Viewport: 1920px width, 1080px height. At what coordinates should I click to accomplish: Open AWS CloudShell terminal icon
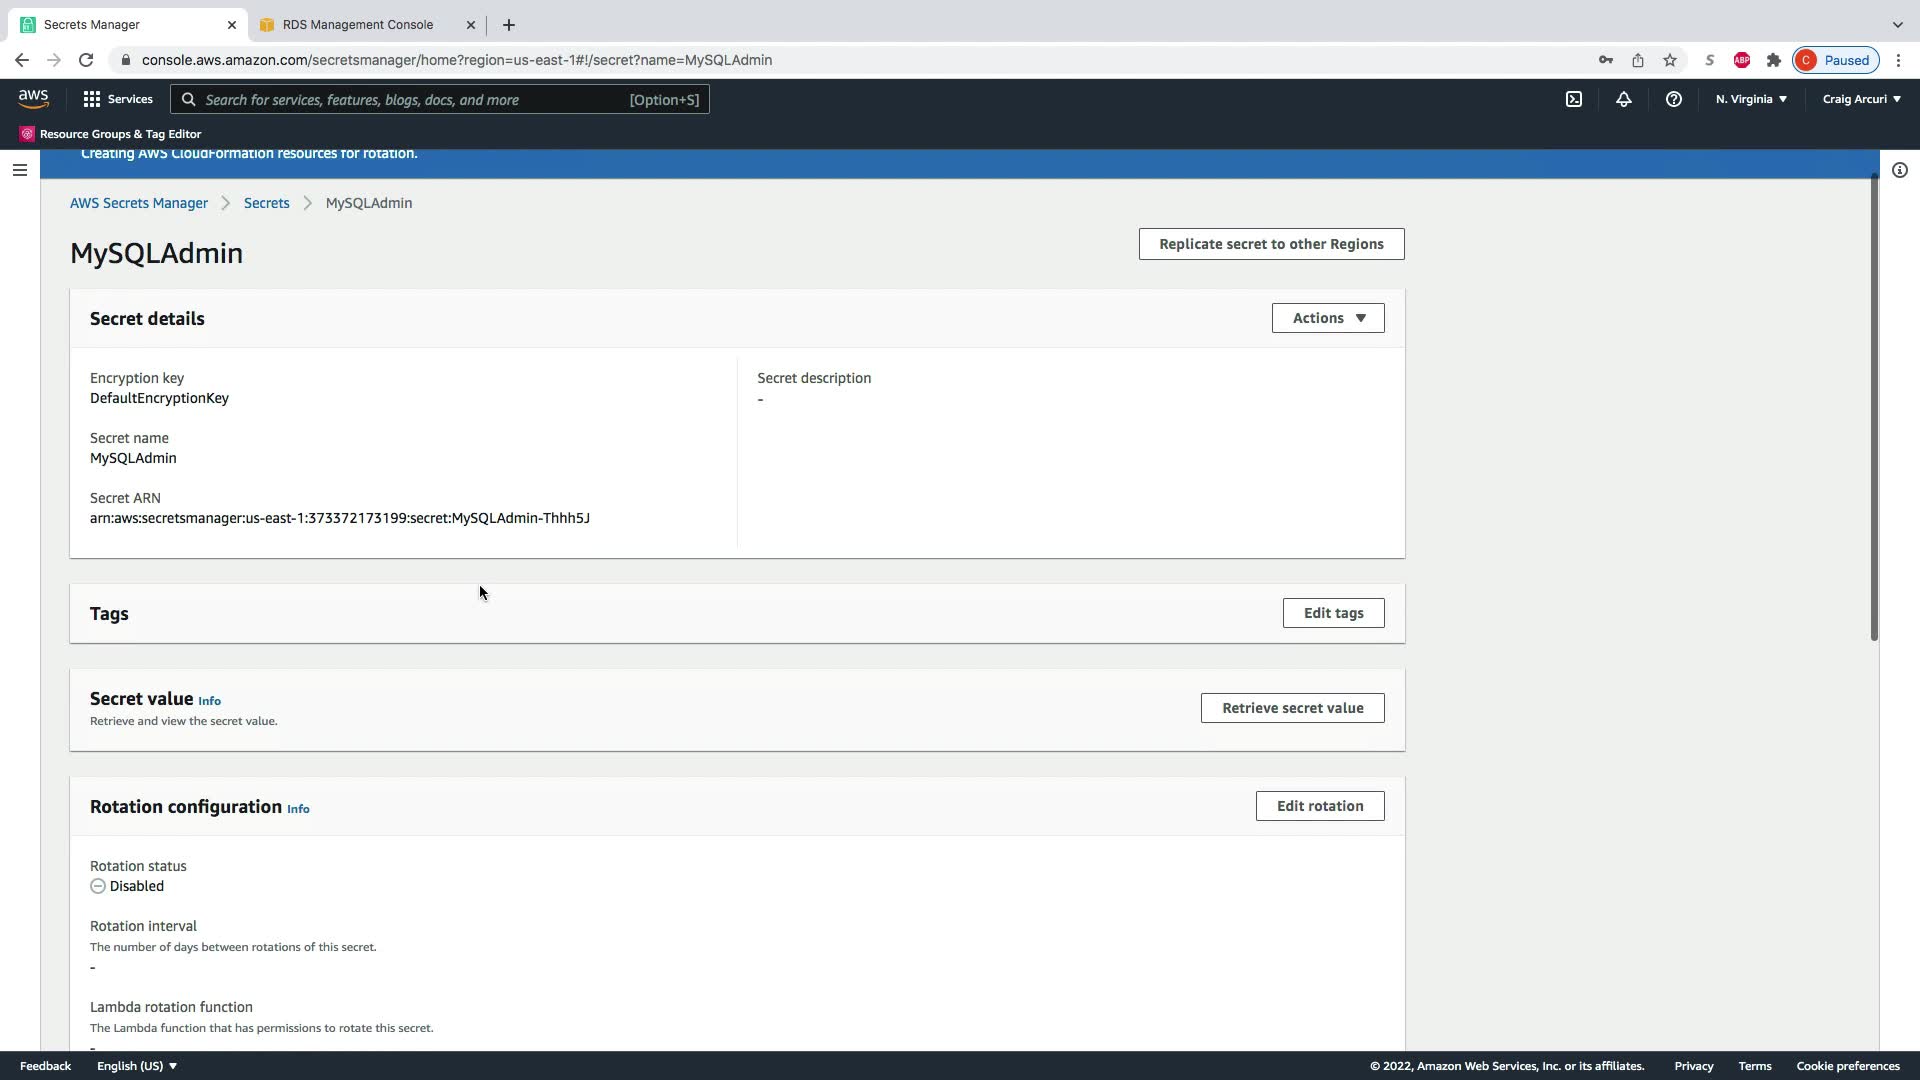[1574, 99]
